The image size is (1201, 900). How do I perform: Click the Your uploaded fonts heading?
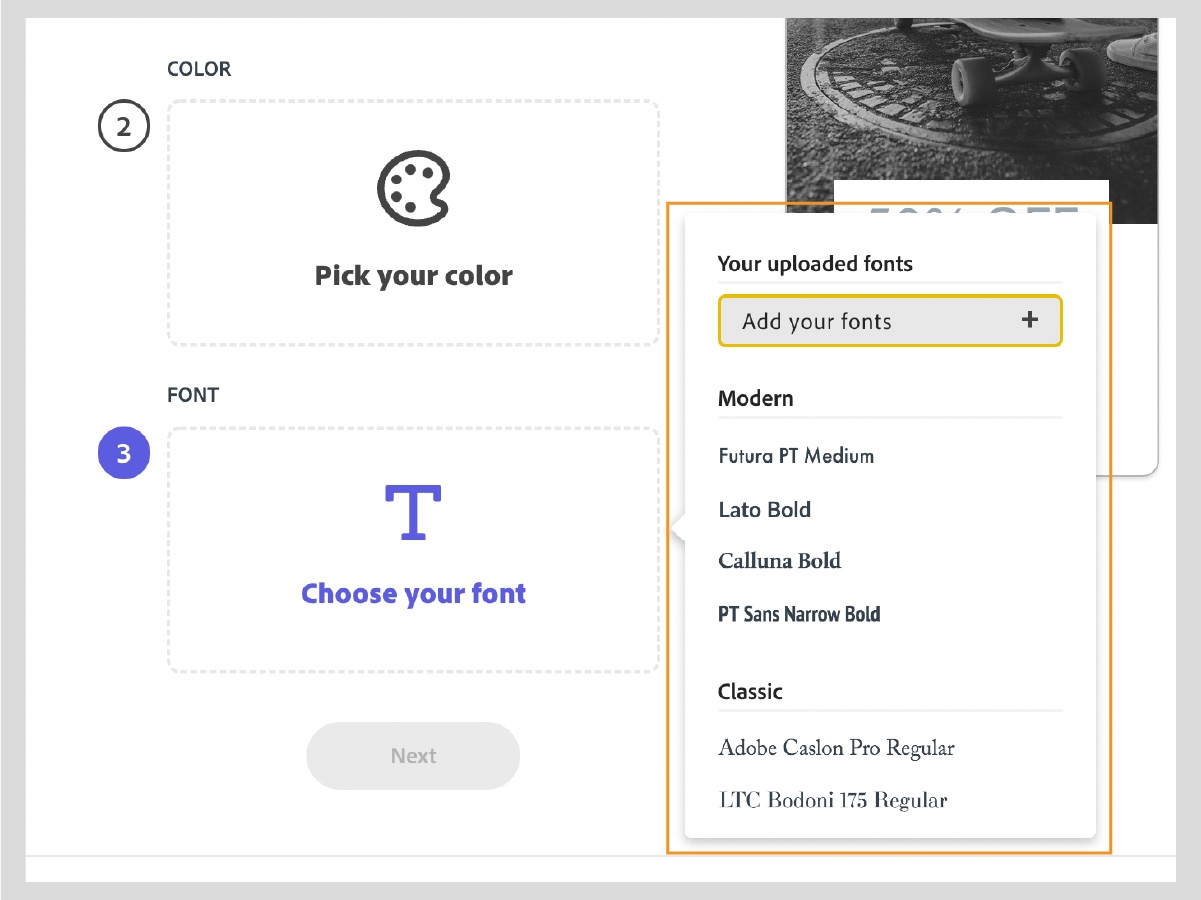pyautogui.click(x=815, y=264)
